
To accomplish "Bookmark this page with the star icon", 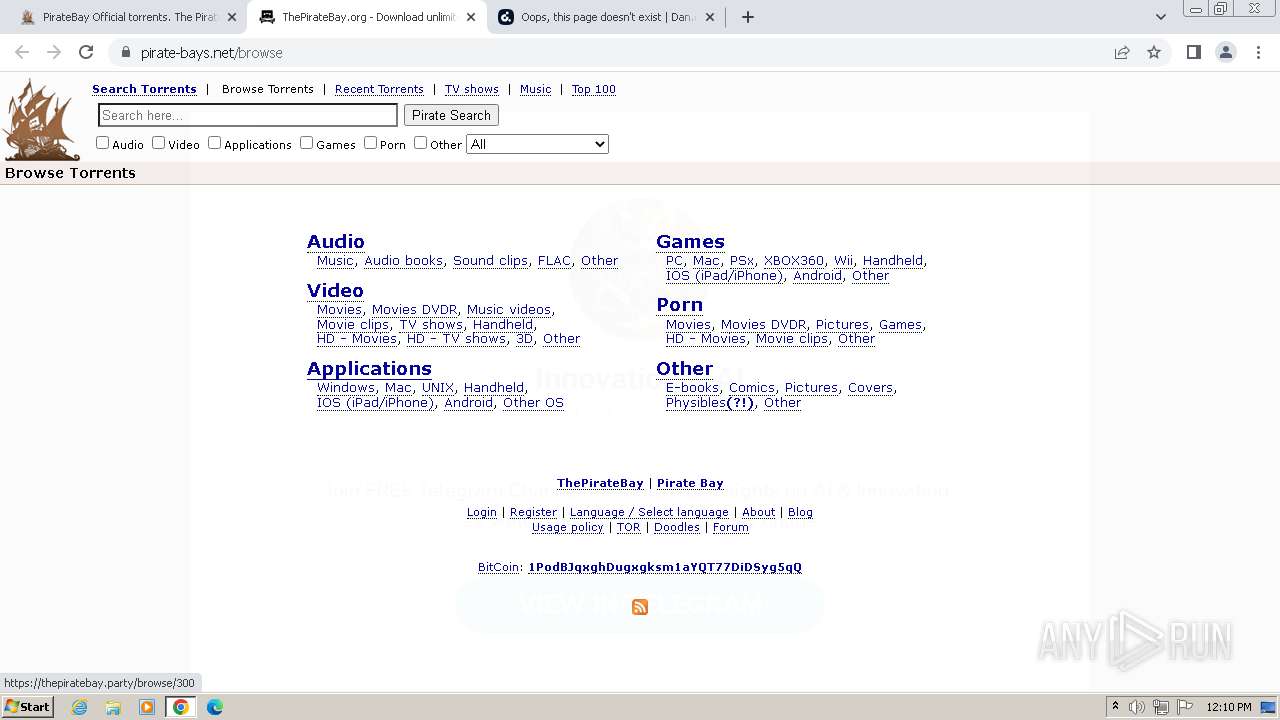I will [1154, 52].
